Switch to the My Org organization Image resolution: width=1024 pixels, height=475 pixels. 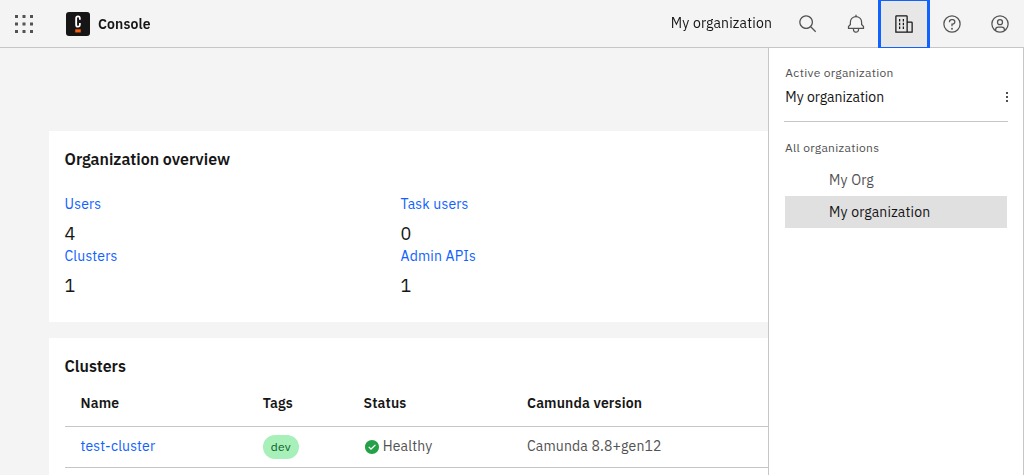coord(851,180)
